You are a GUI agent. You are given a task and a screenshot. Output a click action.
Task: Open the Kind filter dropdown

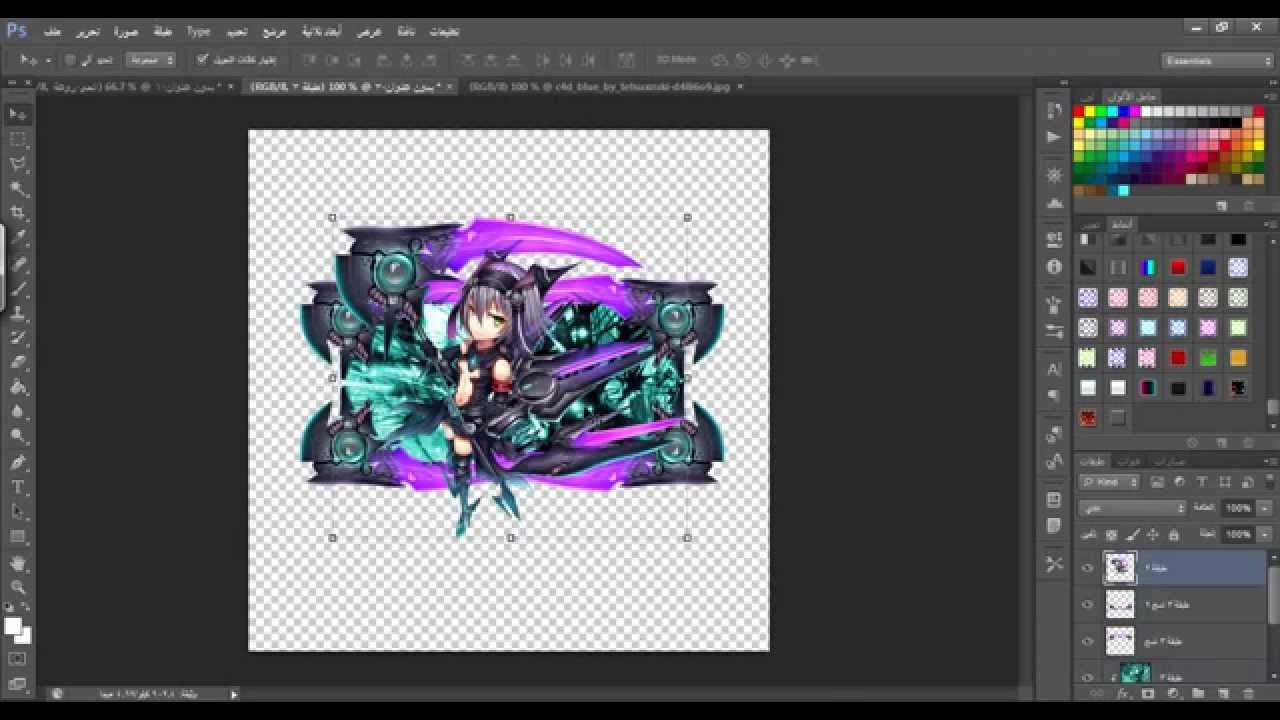(1110, 482)
